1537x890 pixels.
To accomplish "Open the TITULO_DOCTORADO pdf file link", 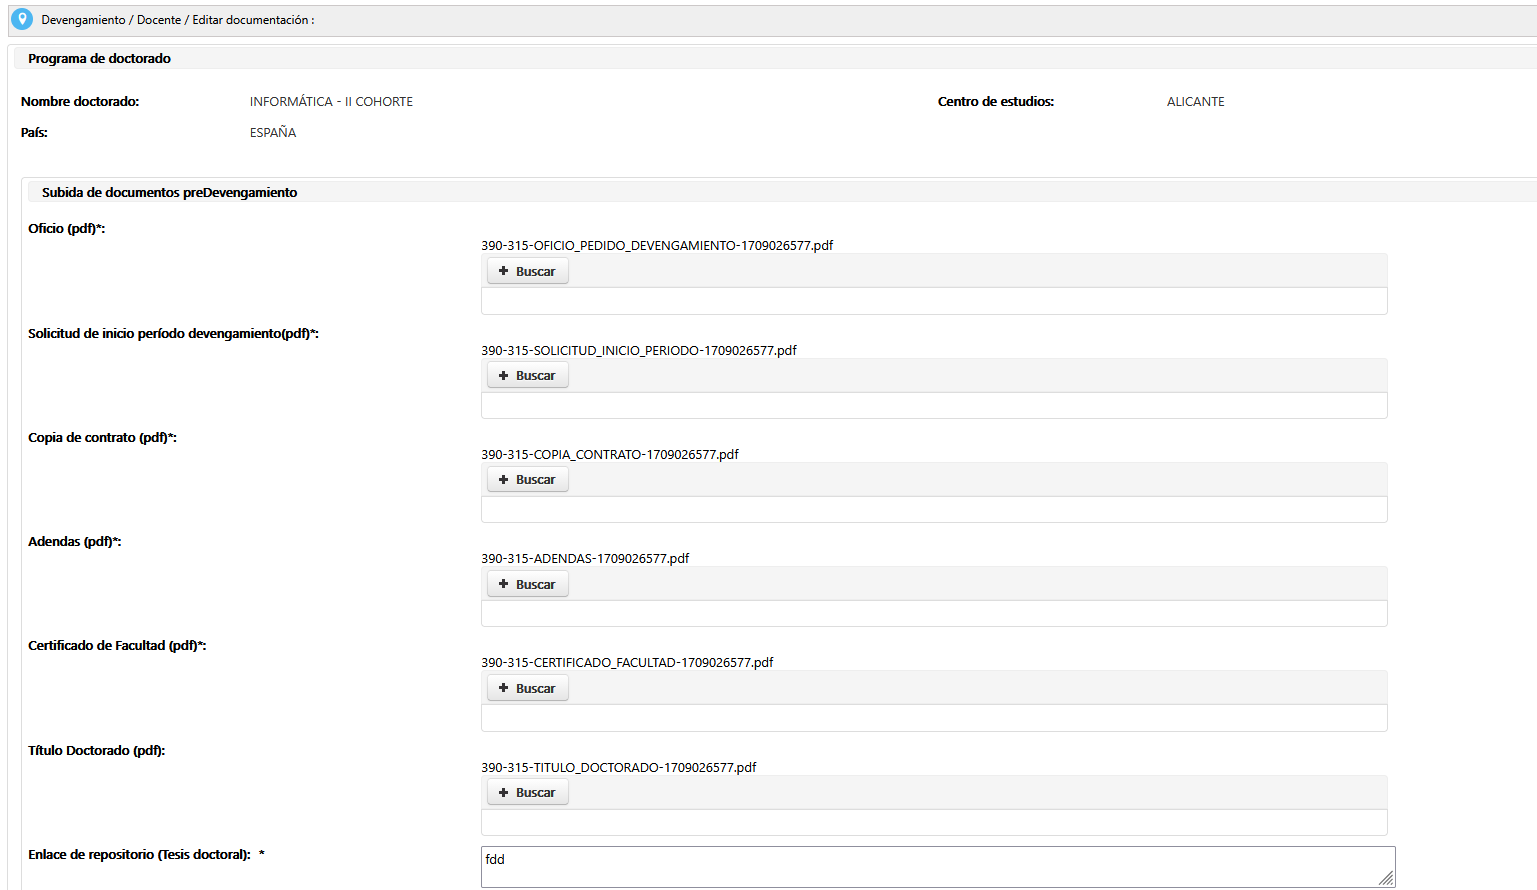I will (x=618, y=768).
